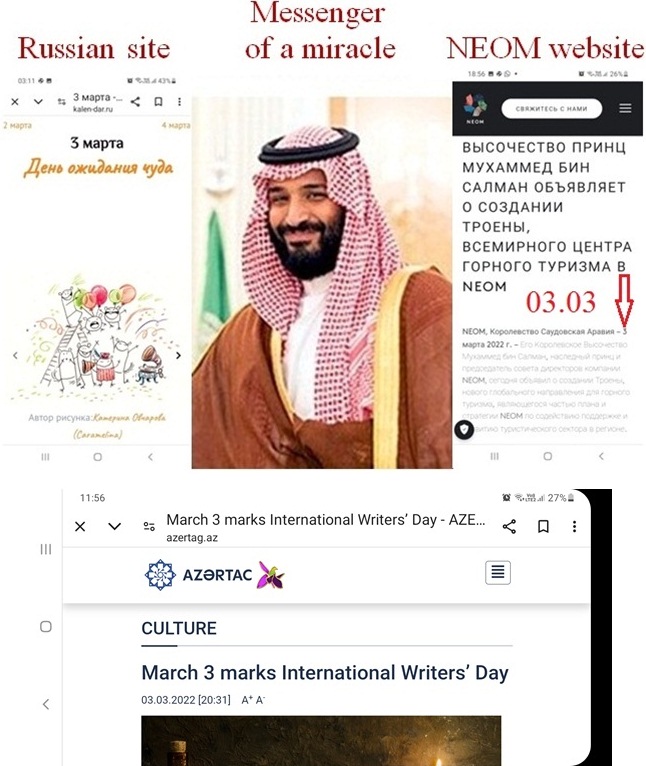Click the СВЯЖИТЕСЬ С НАМИ button
Screen dimensions: 646x766
point(552,108)
